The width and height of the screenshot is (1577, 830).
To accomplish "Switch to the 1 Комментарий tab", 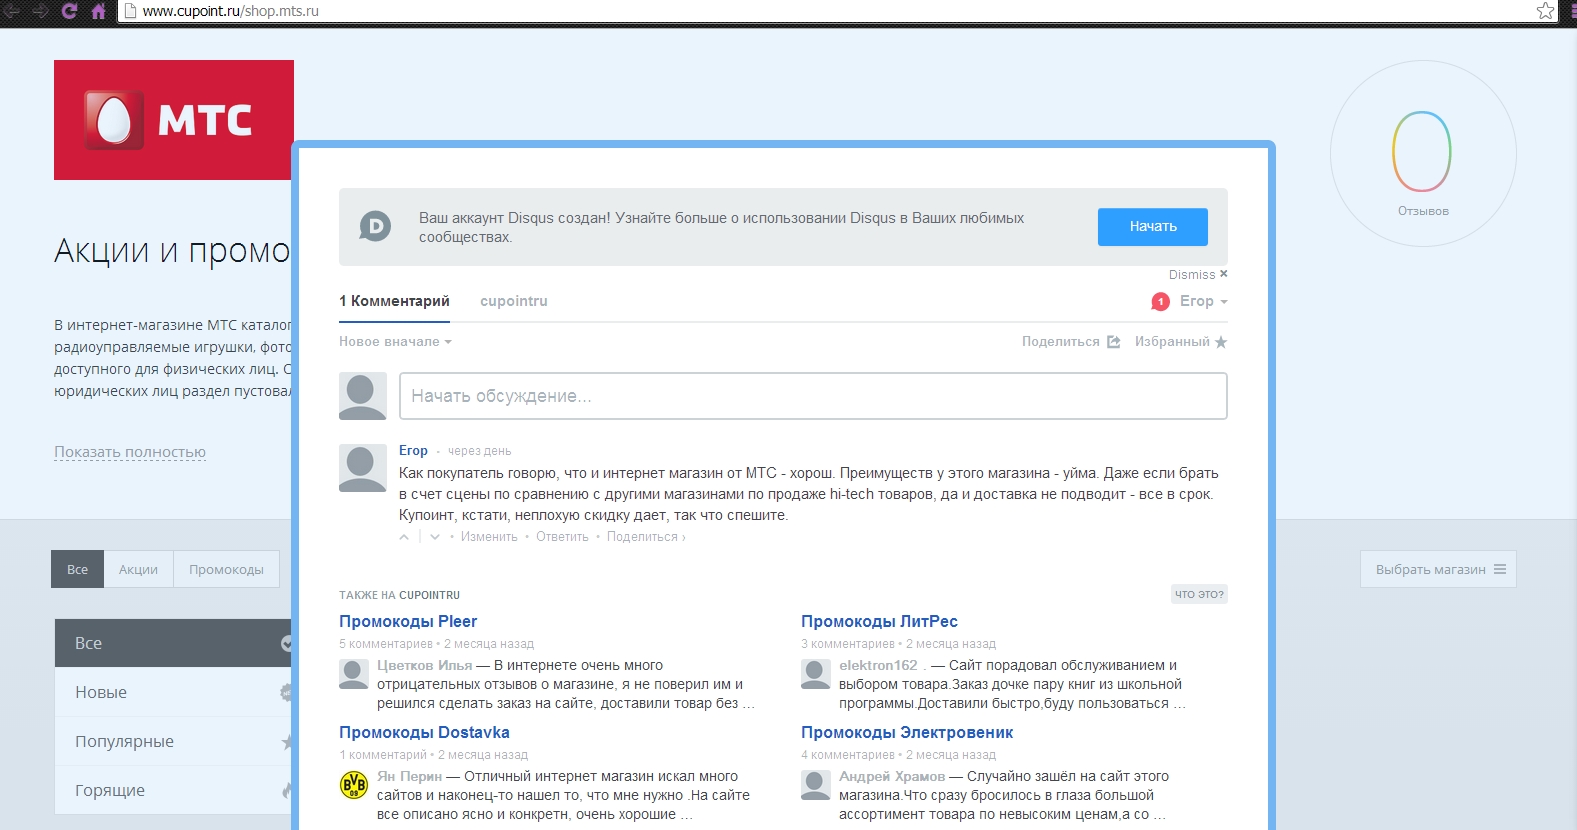I will [394, 301].
